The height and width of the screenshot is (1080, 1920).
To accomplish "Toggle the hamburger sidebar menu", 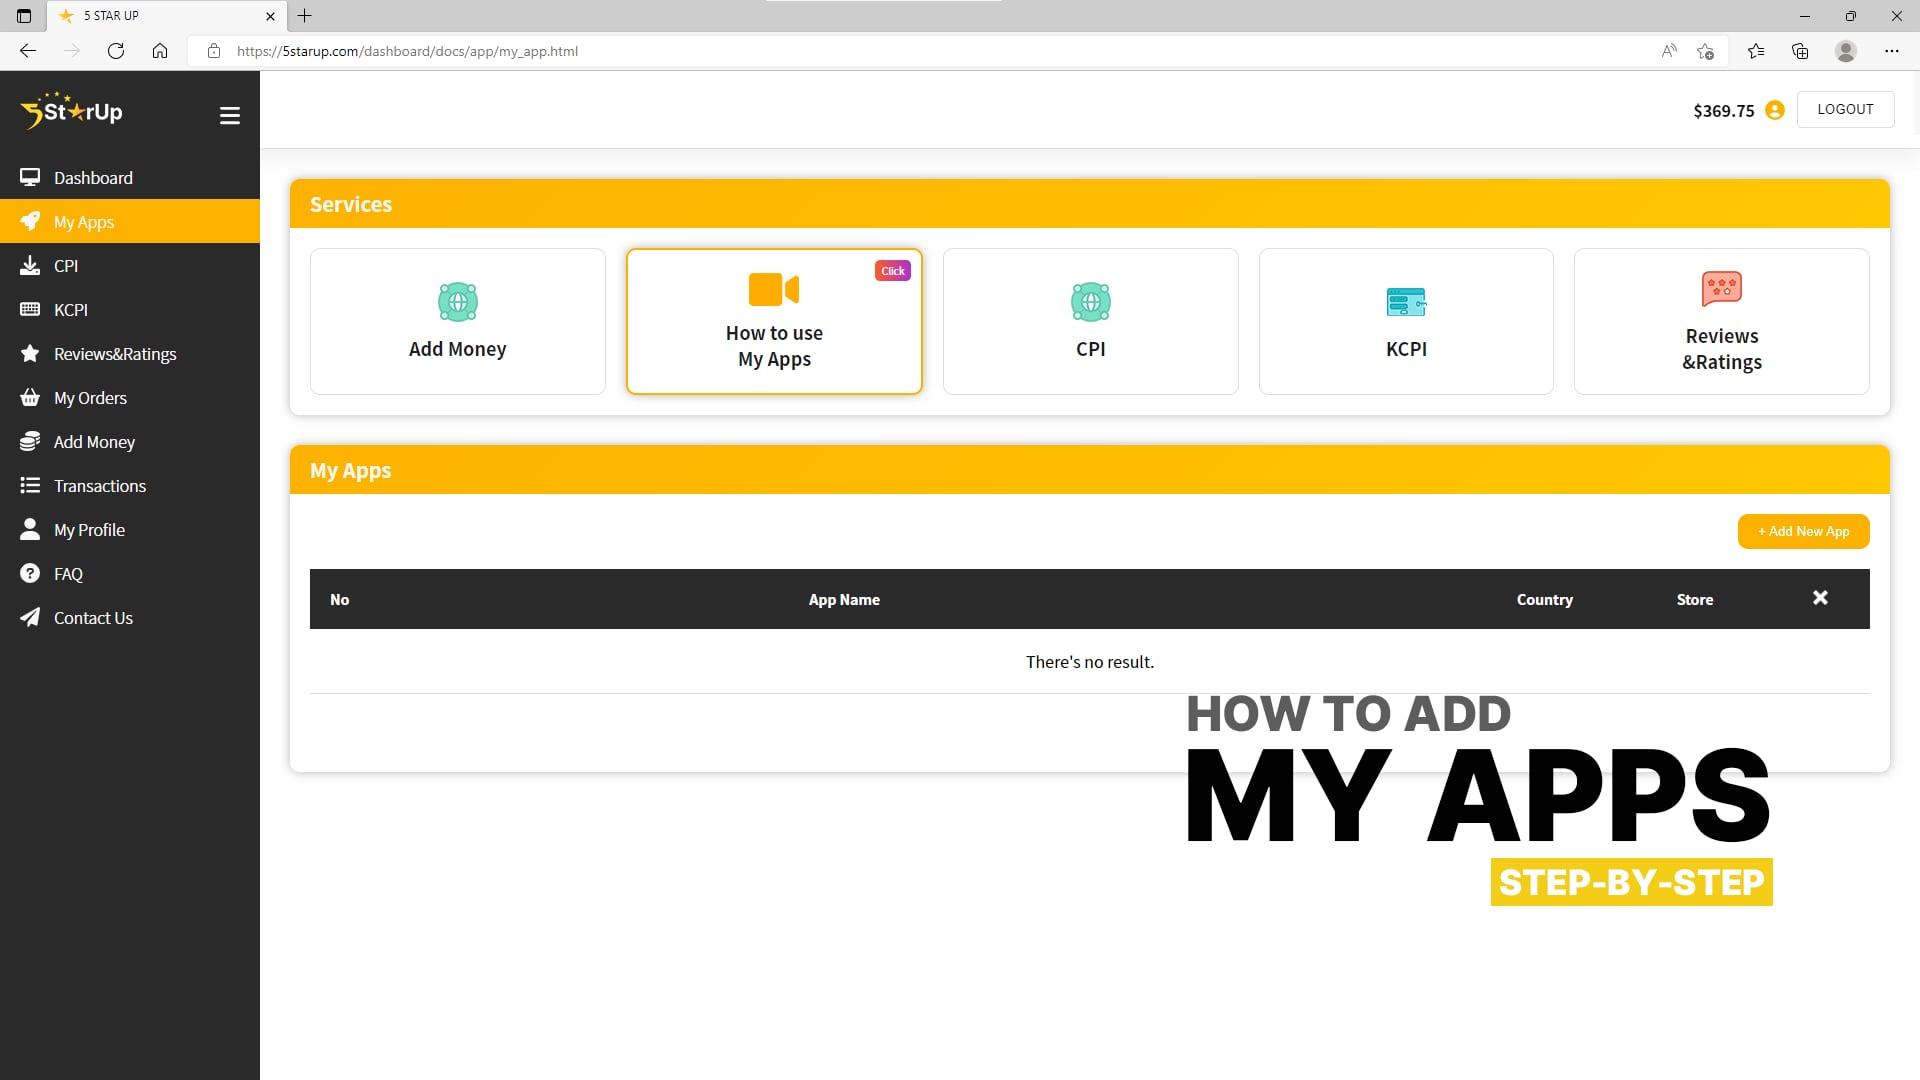I will [x=229, y=116].
